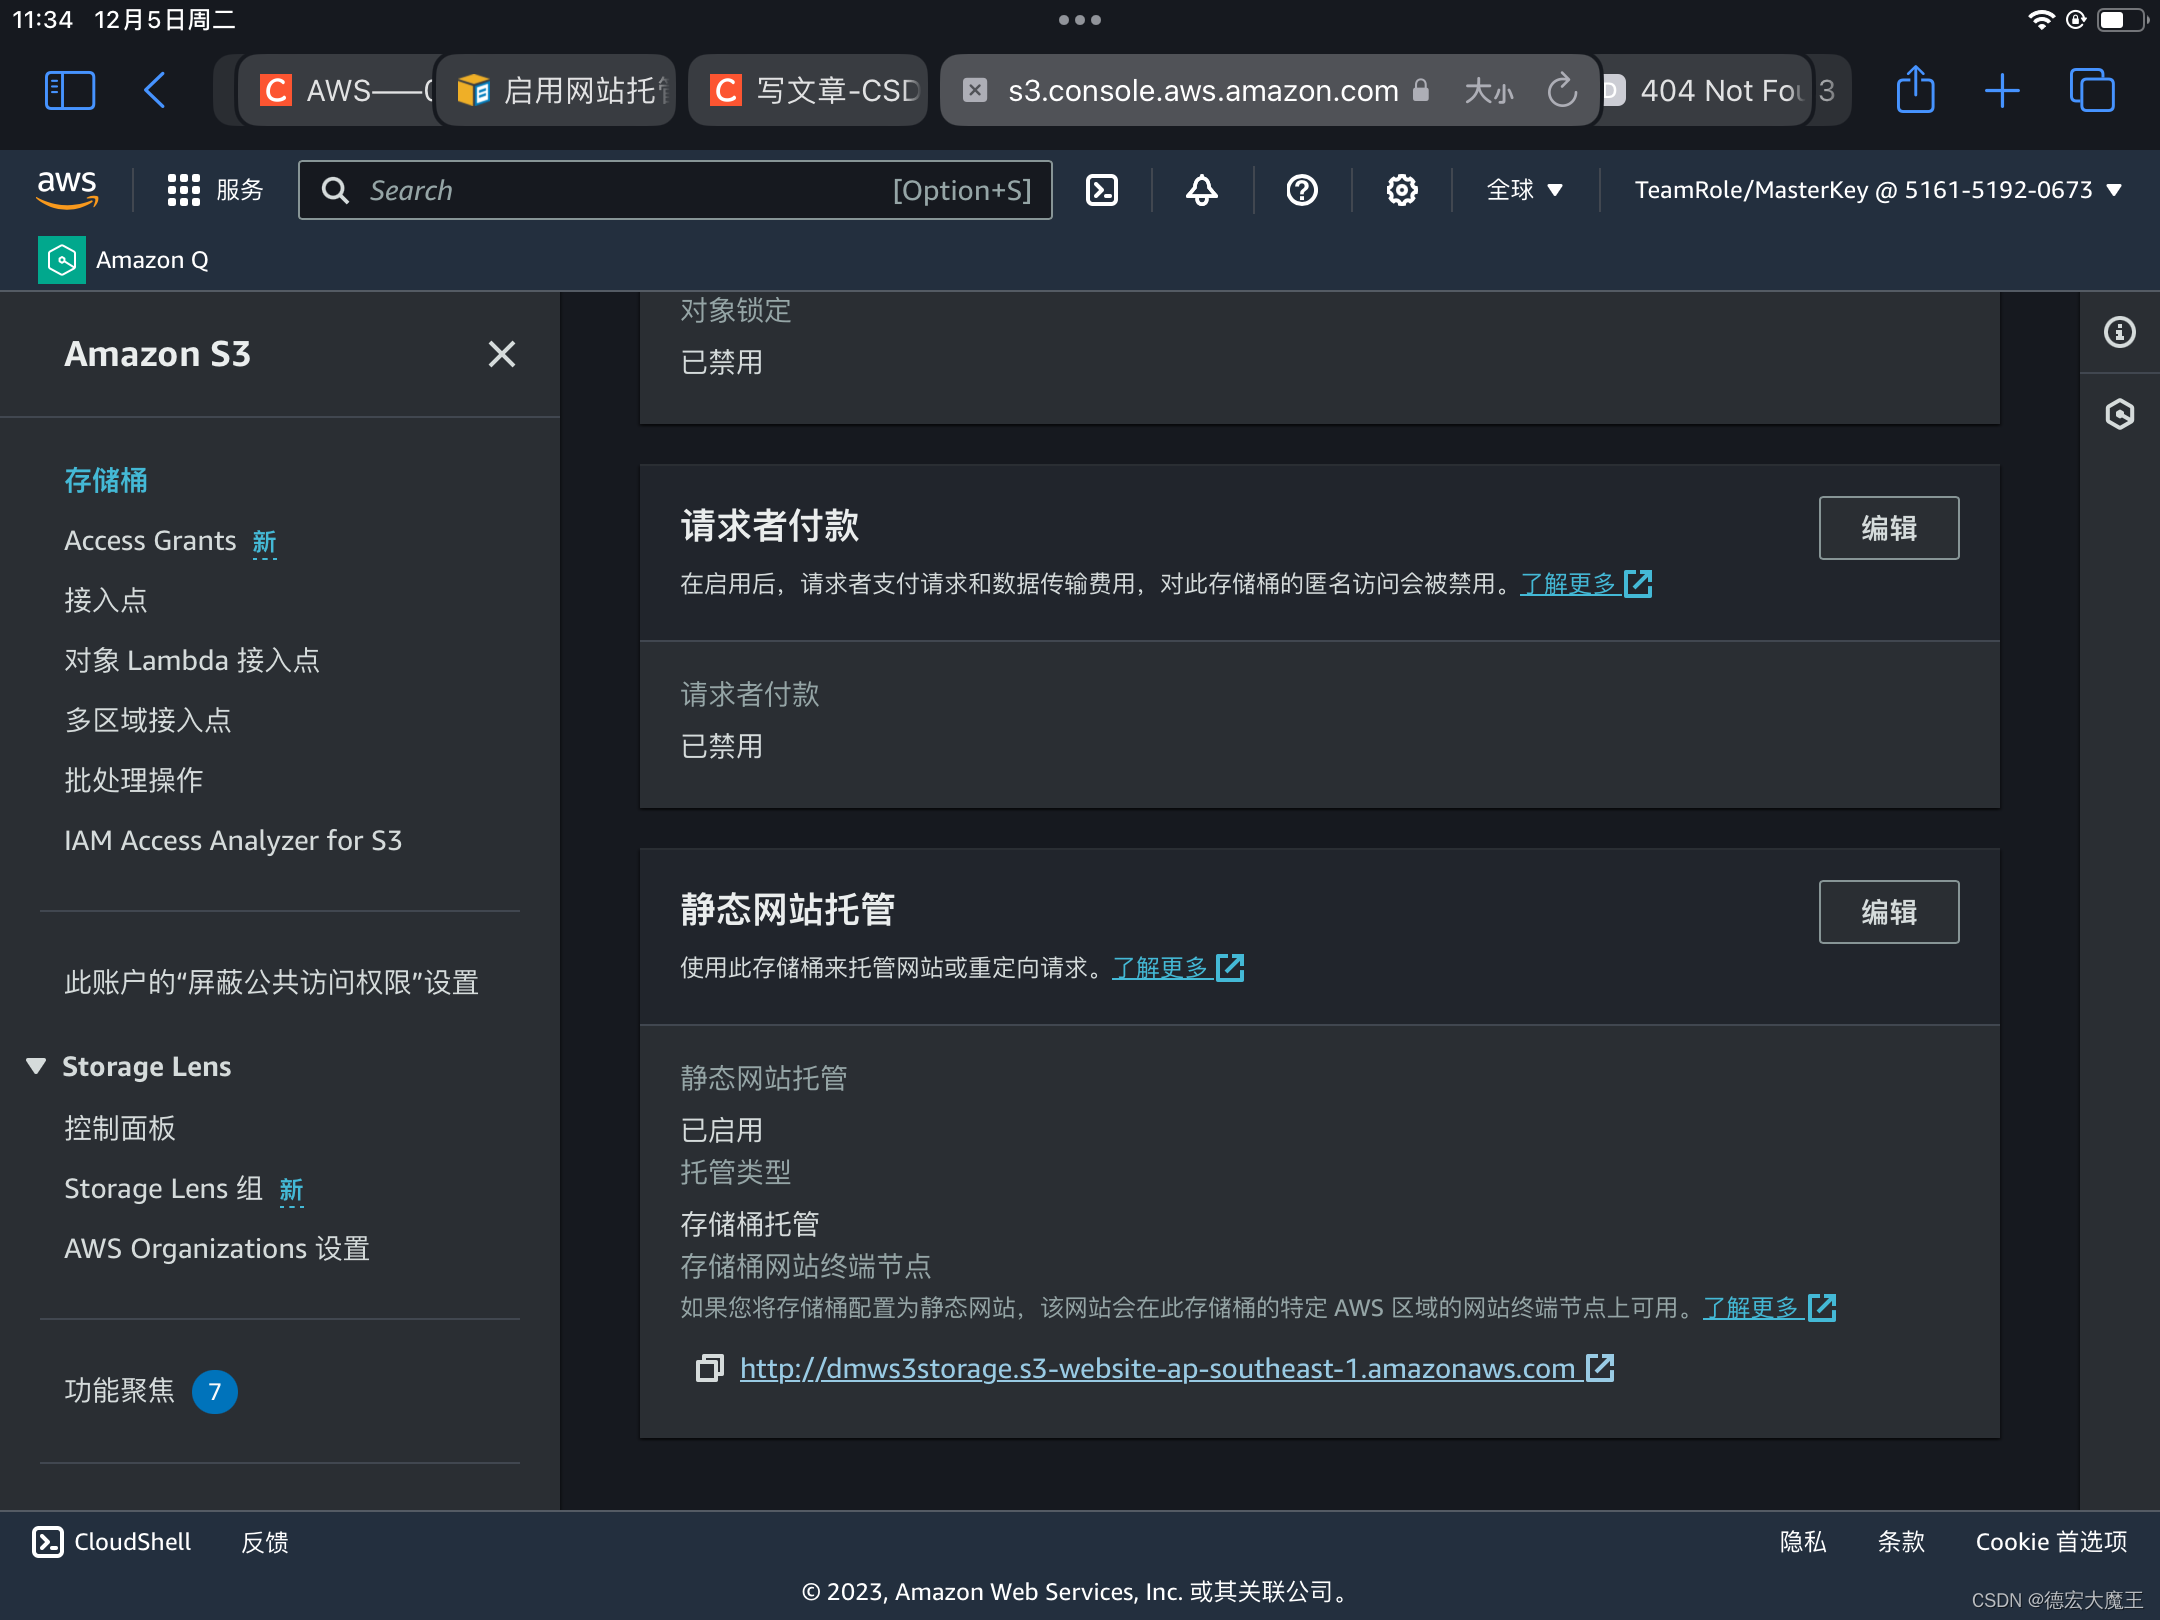Image resolution: width=2160 pixels, height=1620 pixels.
Task: Open Cookie 首选项 in footer
Action: click(2051, 1542)
